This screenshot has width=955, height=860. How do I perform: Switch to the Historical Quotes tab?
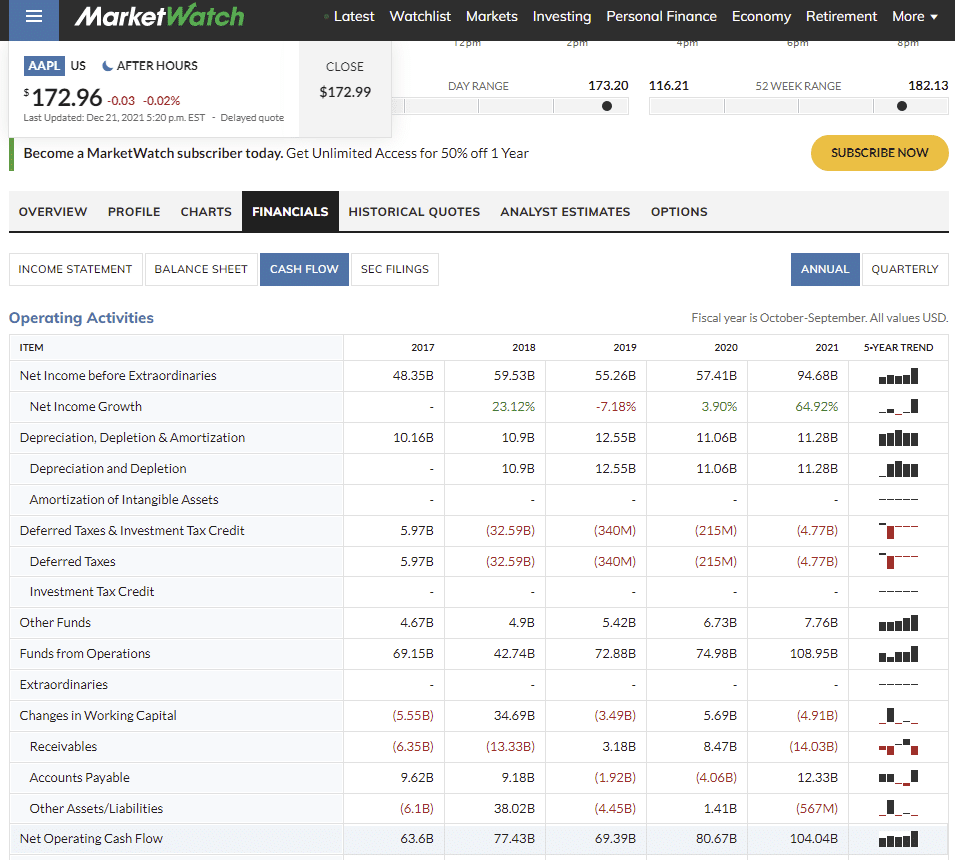coord(414,212)
